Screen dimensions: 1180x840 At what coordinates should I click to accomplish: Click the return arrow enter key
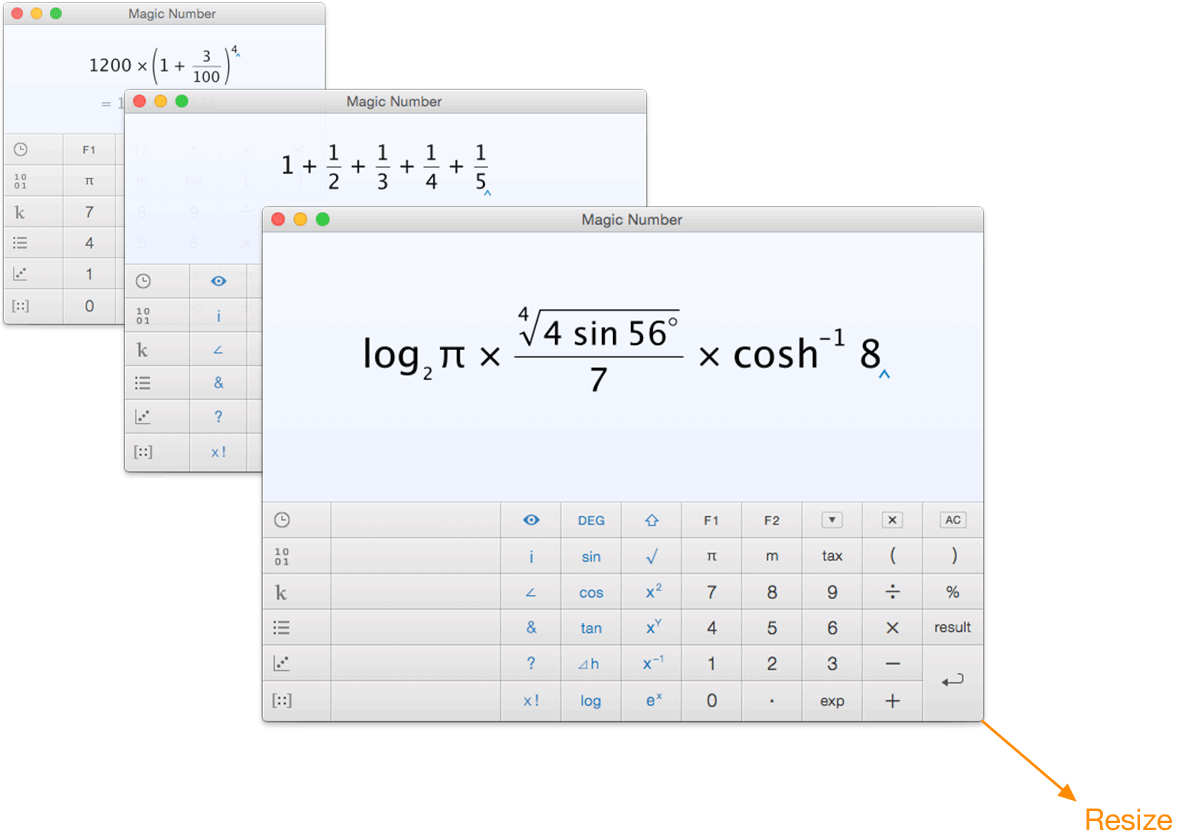[953, 681]
